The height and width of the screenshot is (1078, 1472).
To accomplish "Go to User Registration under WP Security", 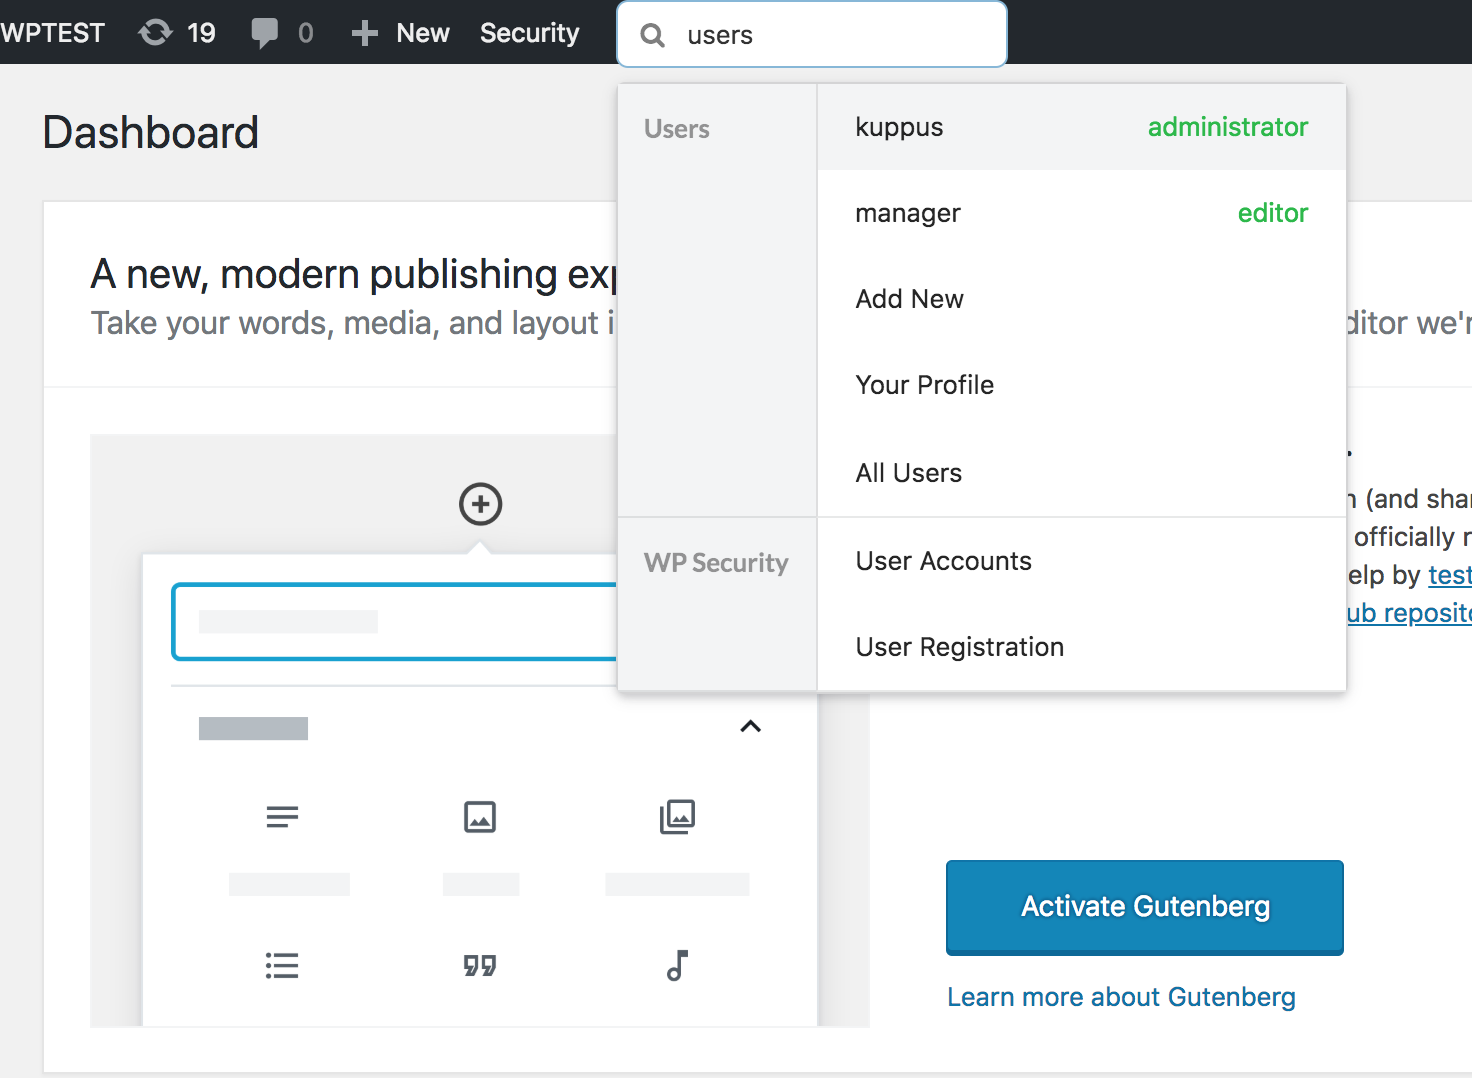I will tap(959, 647).
